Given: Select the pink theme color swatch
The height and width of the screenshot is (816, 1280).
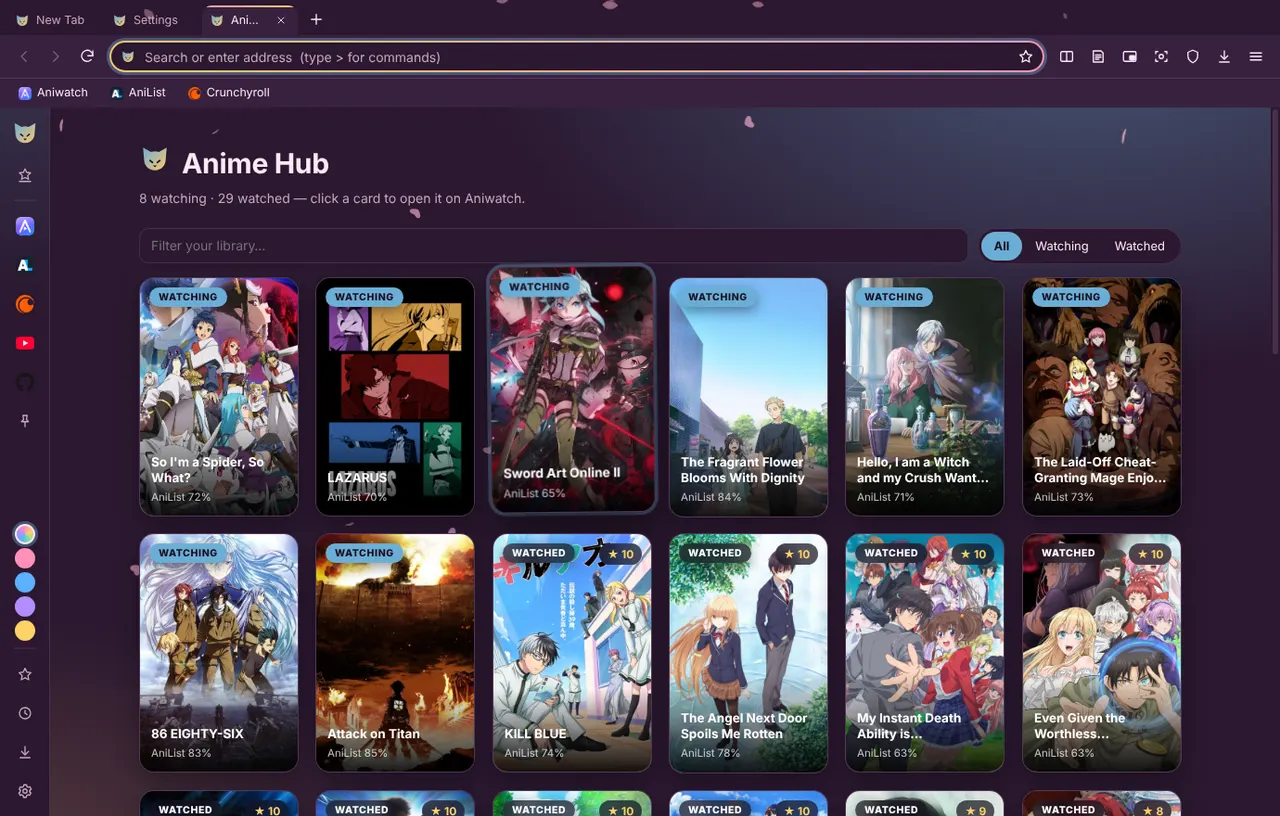Looking at the screenshot, I should (25, 558).
